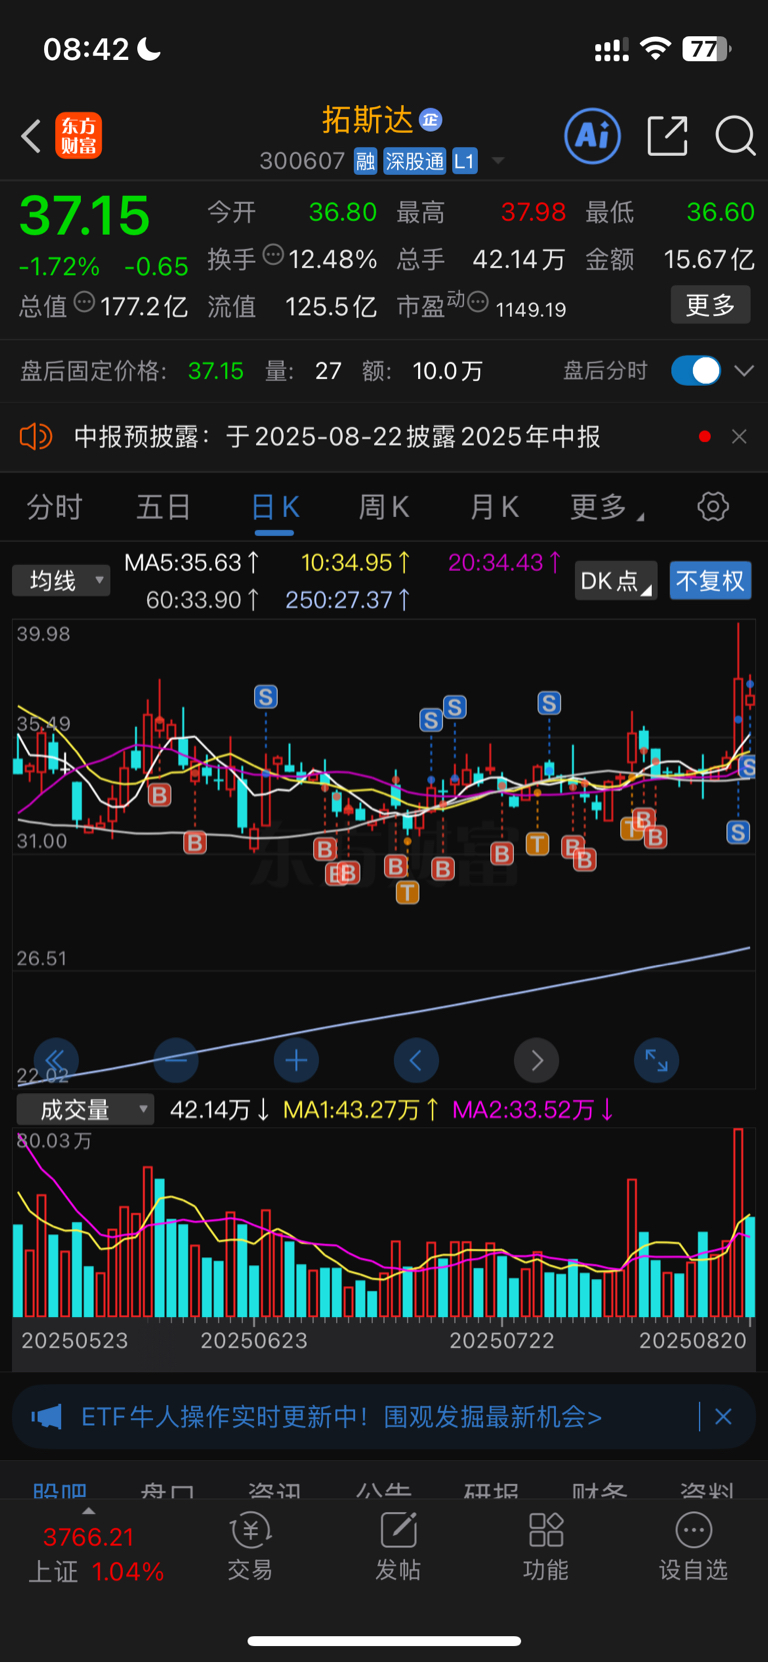Screen dimensions: 768x1663
Task: Close the ETF banner
Action: (724, 1417)
